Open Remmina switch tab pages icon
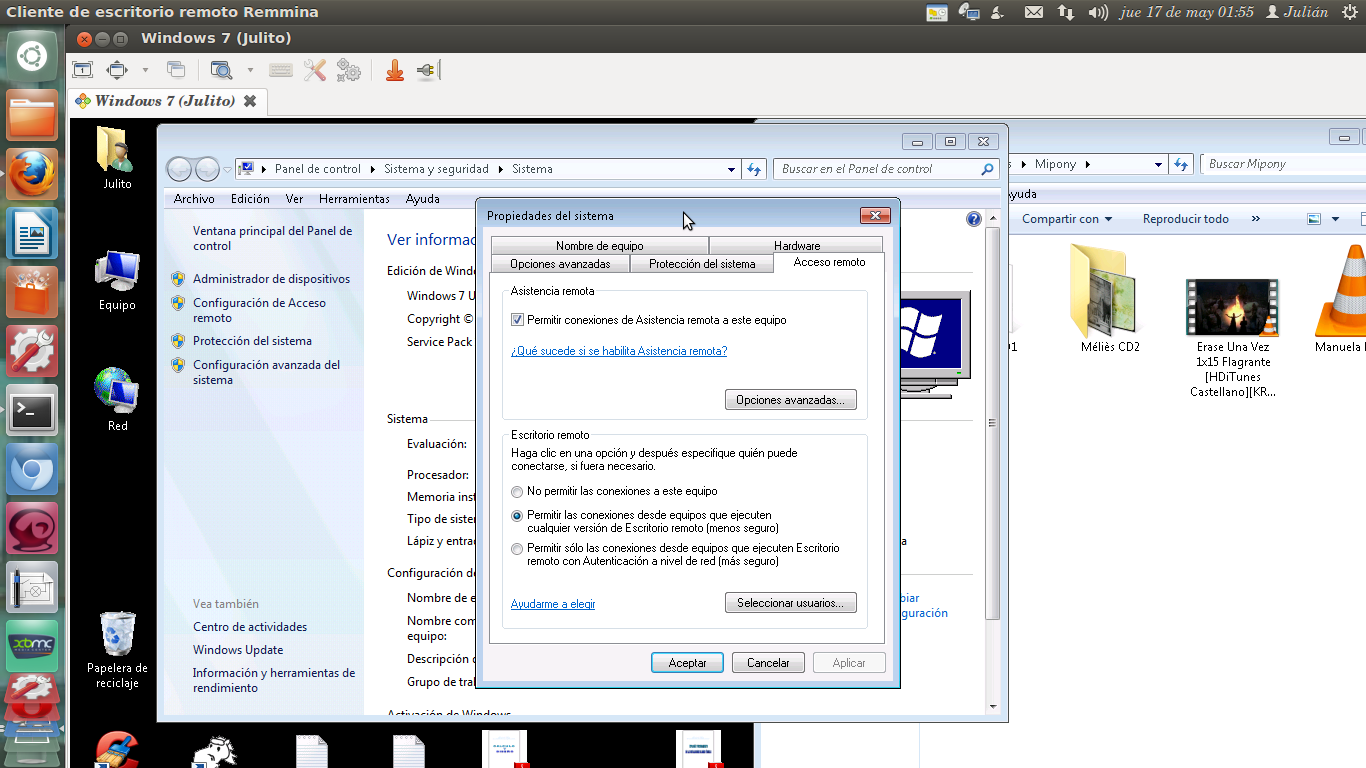Image resolution: width=1366 pixels, height=768 pixels. (176, 70)
